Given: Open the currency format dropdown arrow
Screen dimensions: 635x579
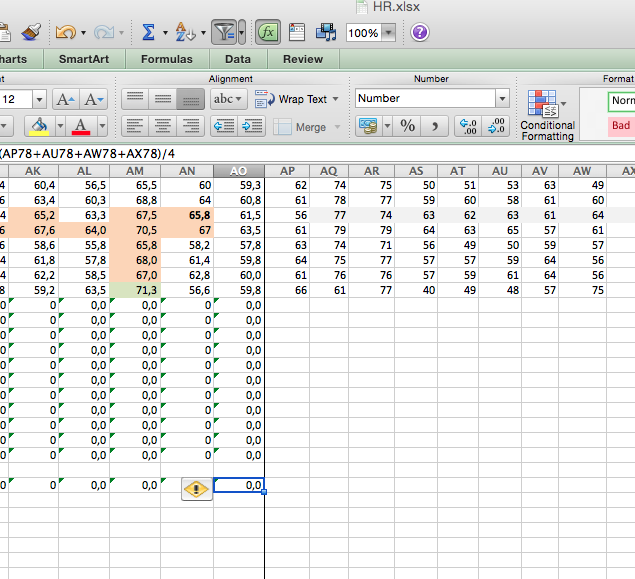Looking at the screenshot, I should pyautogui.click(x=387, y=126).
